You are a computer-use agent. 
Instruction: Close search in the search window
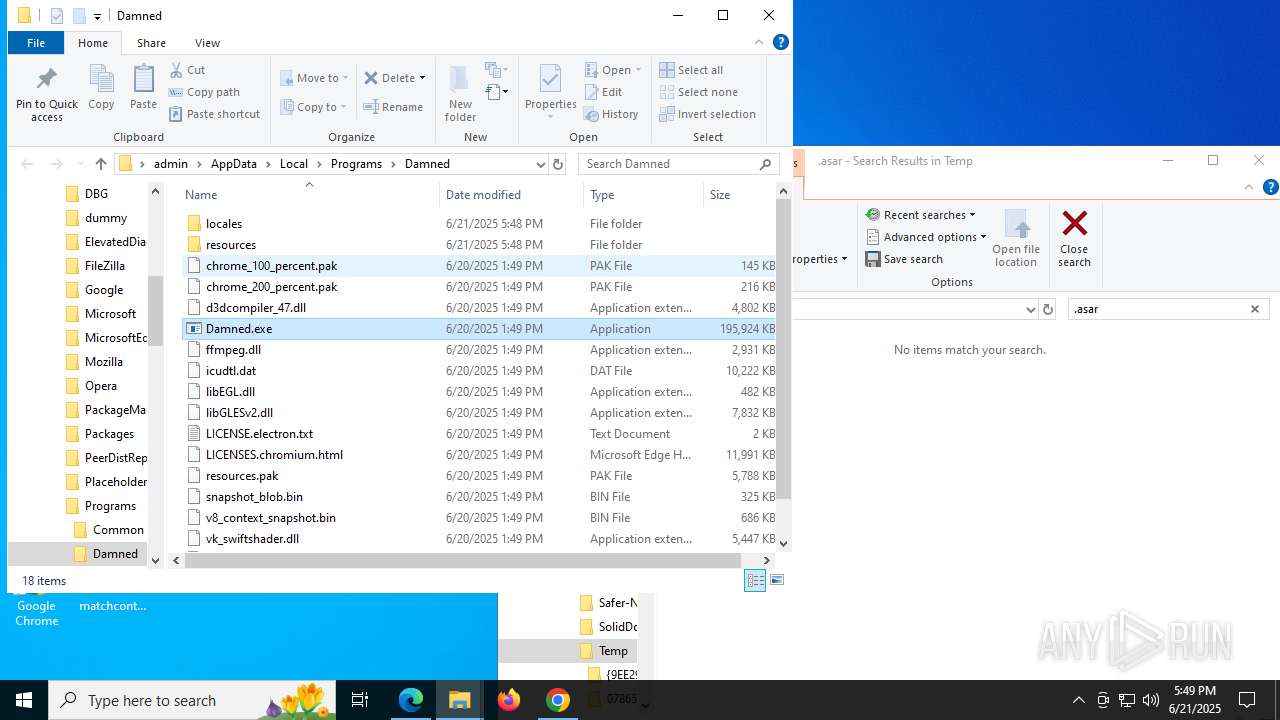[1075, 238]
